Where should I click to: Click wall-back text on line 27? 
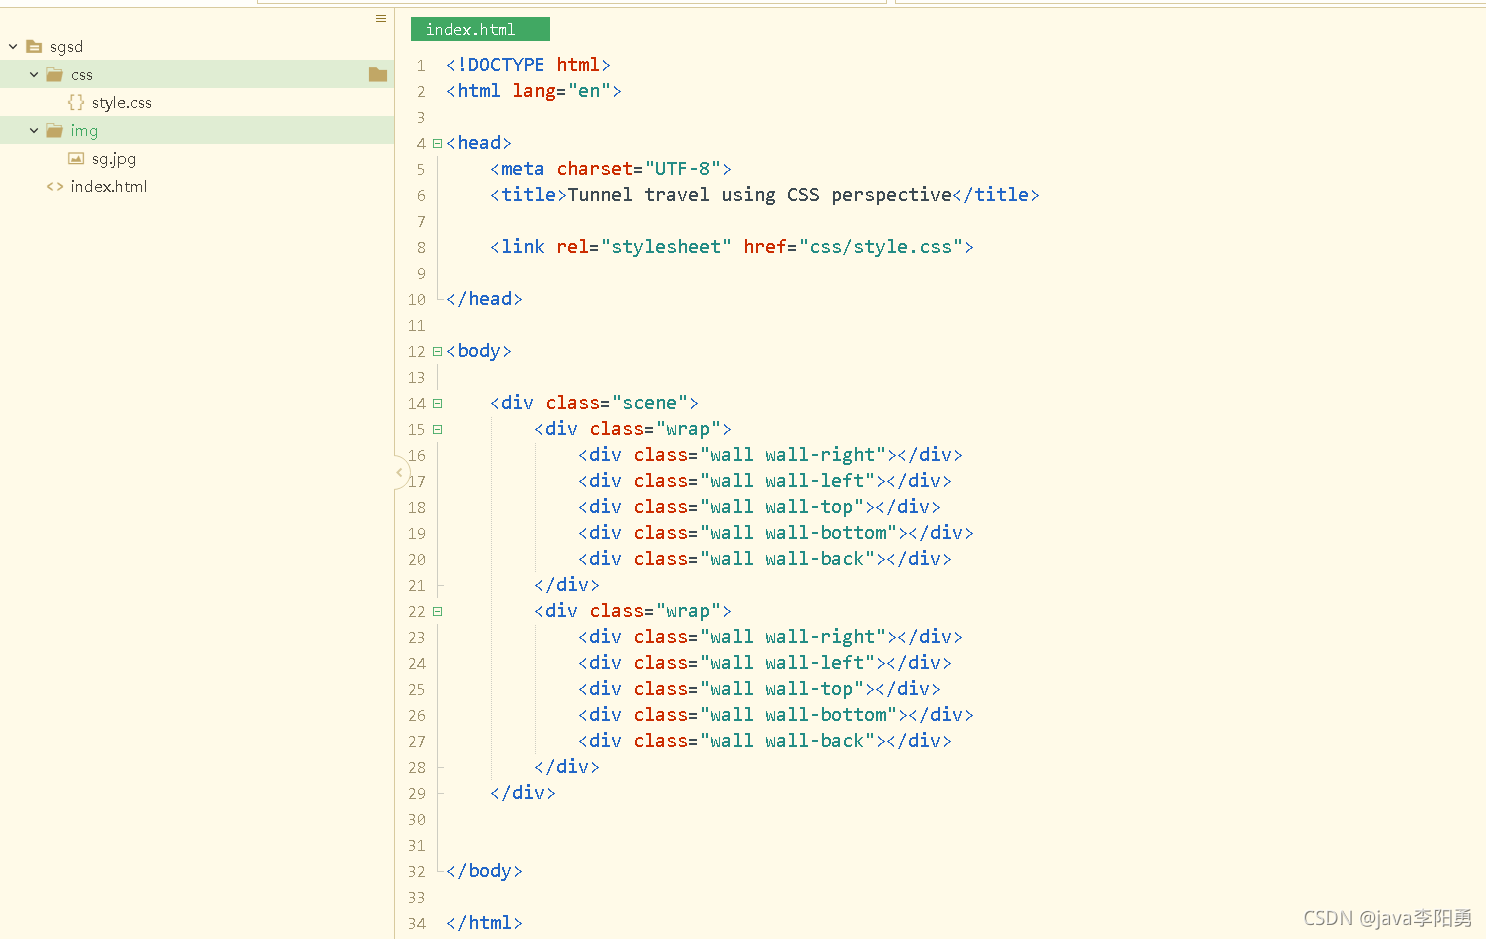pyautogui.click(x=815, y=741)
